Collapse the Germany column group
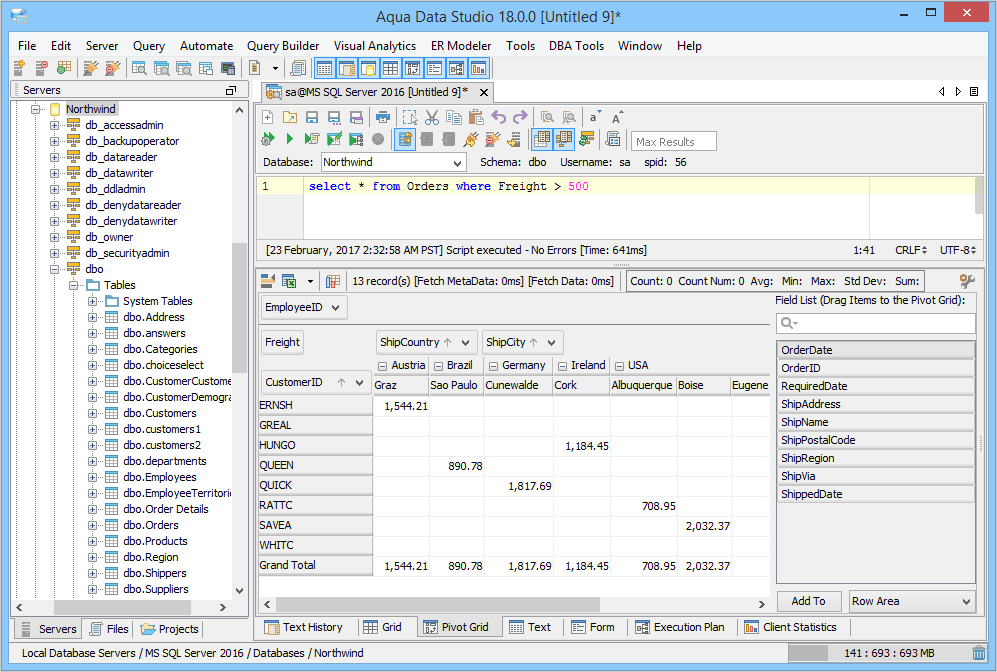This screenshot has height=672, width=997. [x=492, y=366]
